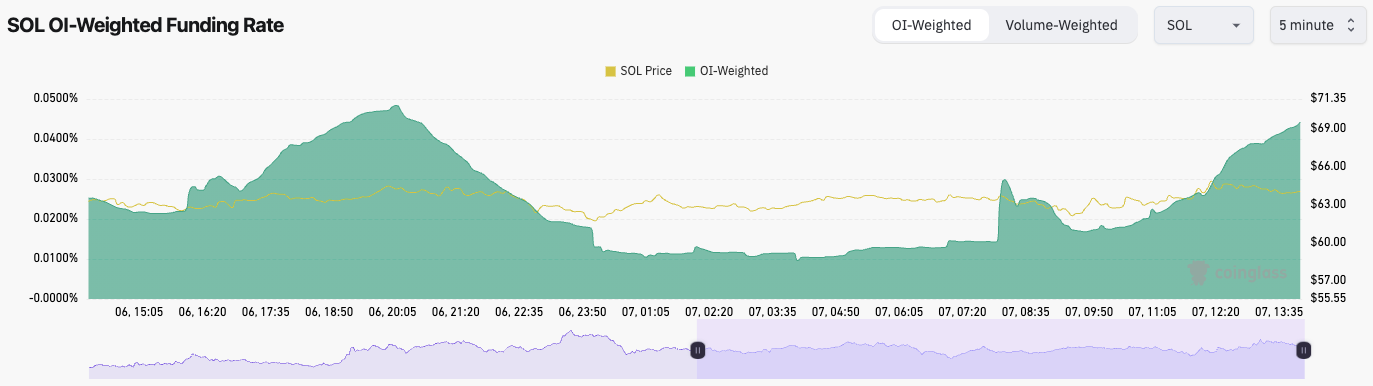1373x386 pixels.
Task: Switch to Volume-Weighted tab
Action: point(1061,25)
